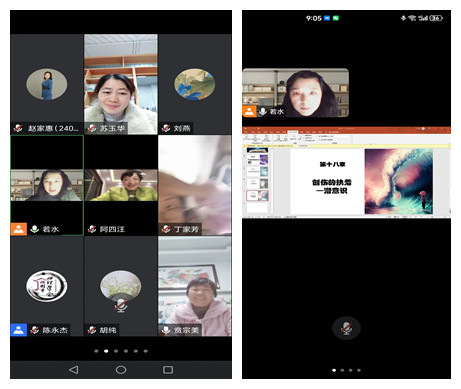
Task: Click Wi-Fi icon in phone status bar
Action: coord(412,18)
